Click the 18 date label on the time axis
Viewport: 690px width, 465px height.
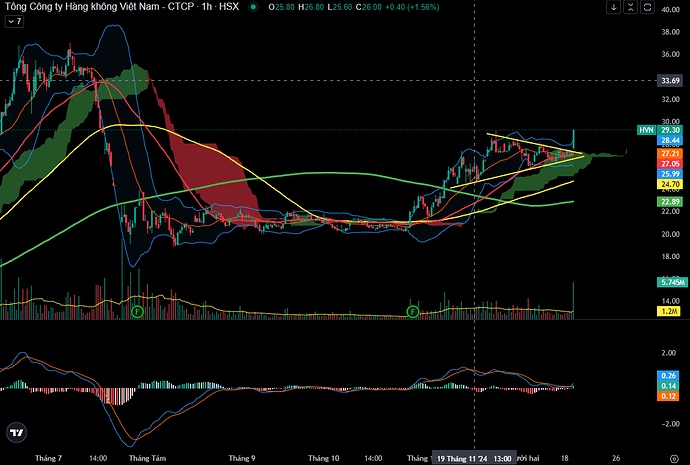[565, 458]
